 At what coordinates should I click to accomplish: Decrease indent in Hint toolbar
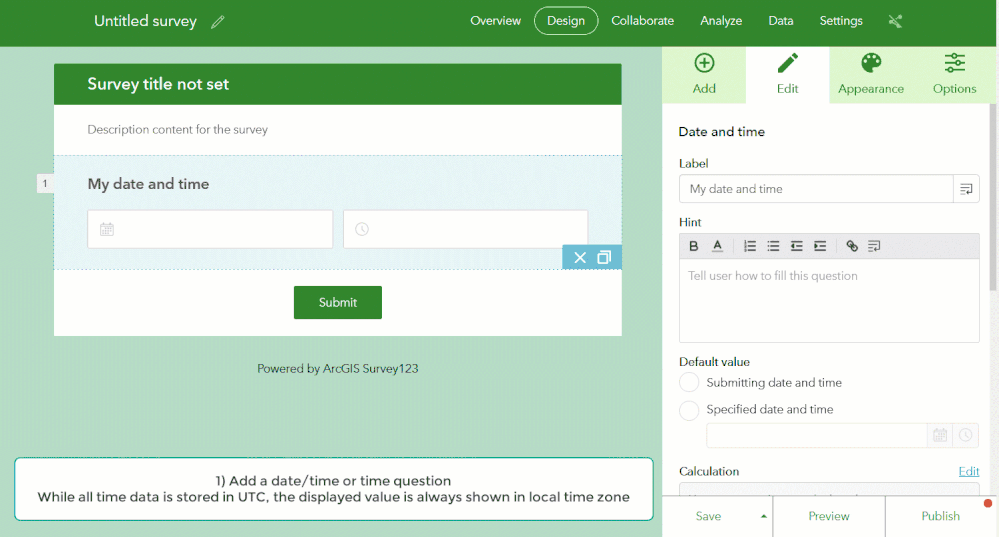click(796, 246)
